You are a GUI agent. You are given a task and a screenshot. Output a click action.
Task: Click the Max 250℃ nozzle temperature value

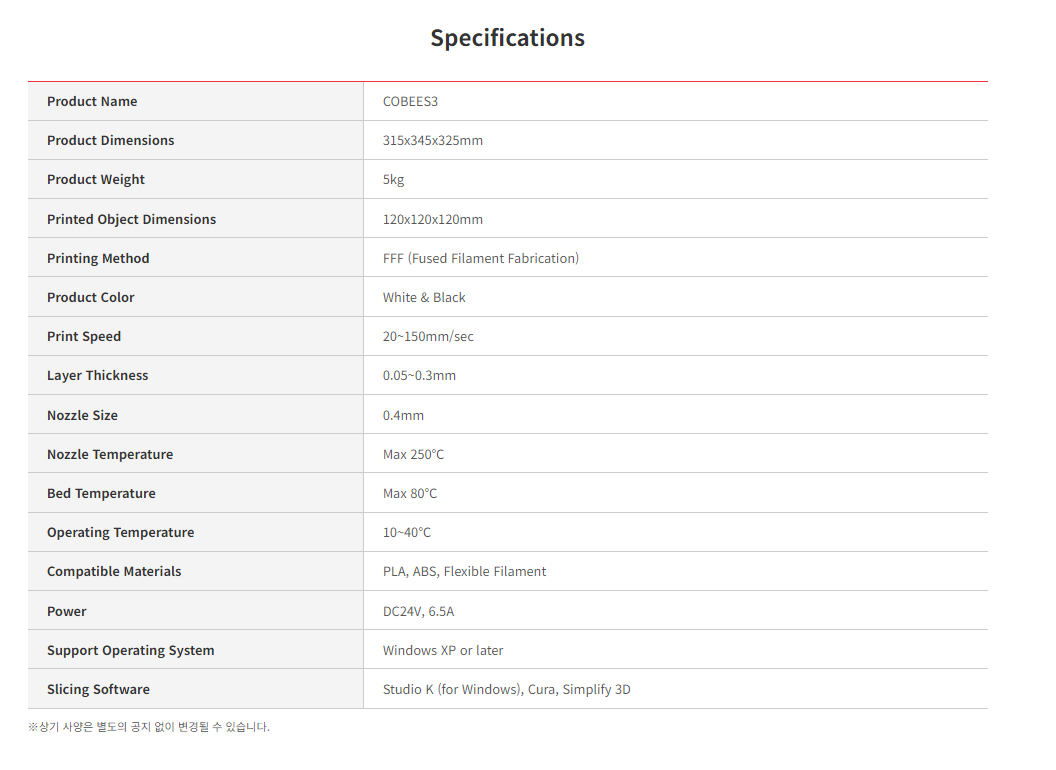pos(413,454)
